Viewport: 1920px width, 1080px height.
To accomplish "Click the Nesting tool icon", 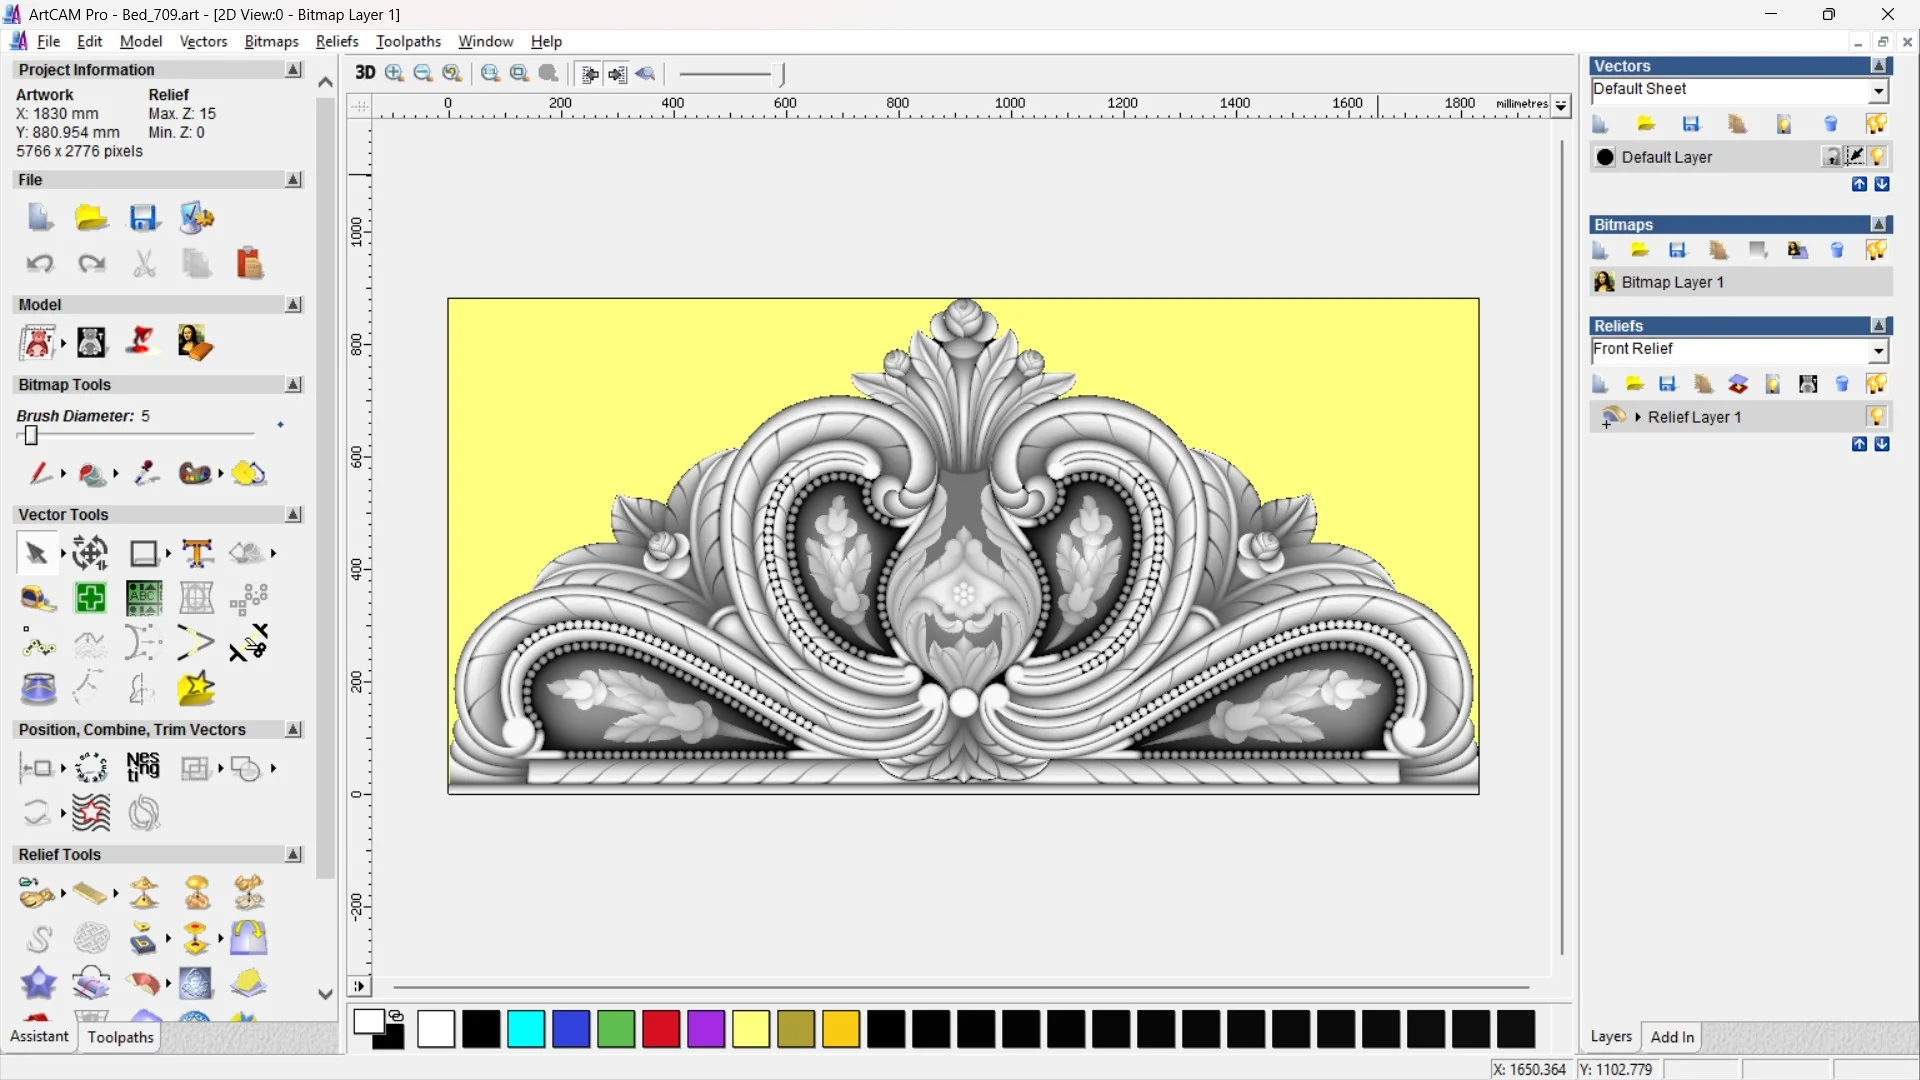I will (143, 768).
